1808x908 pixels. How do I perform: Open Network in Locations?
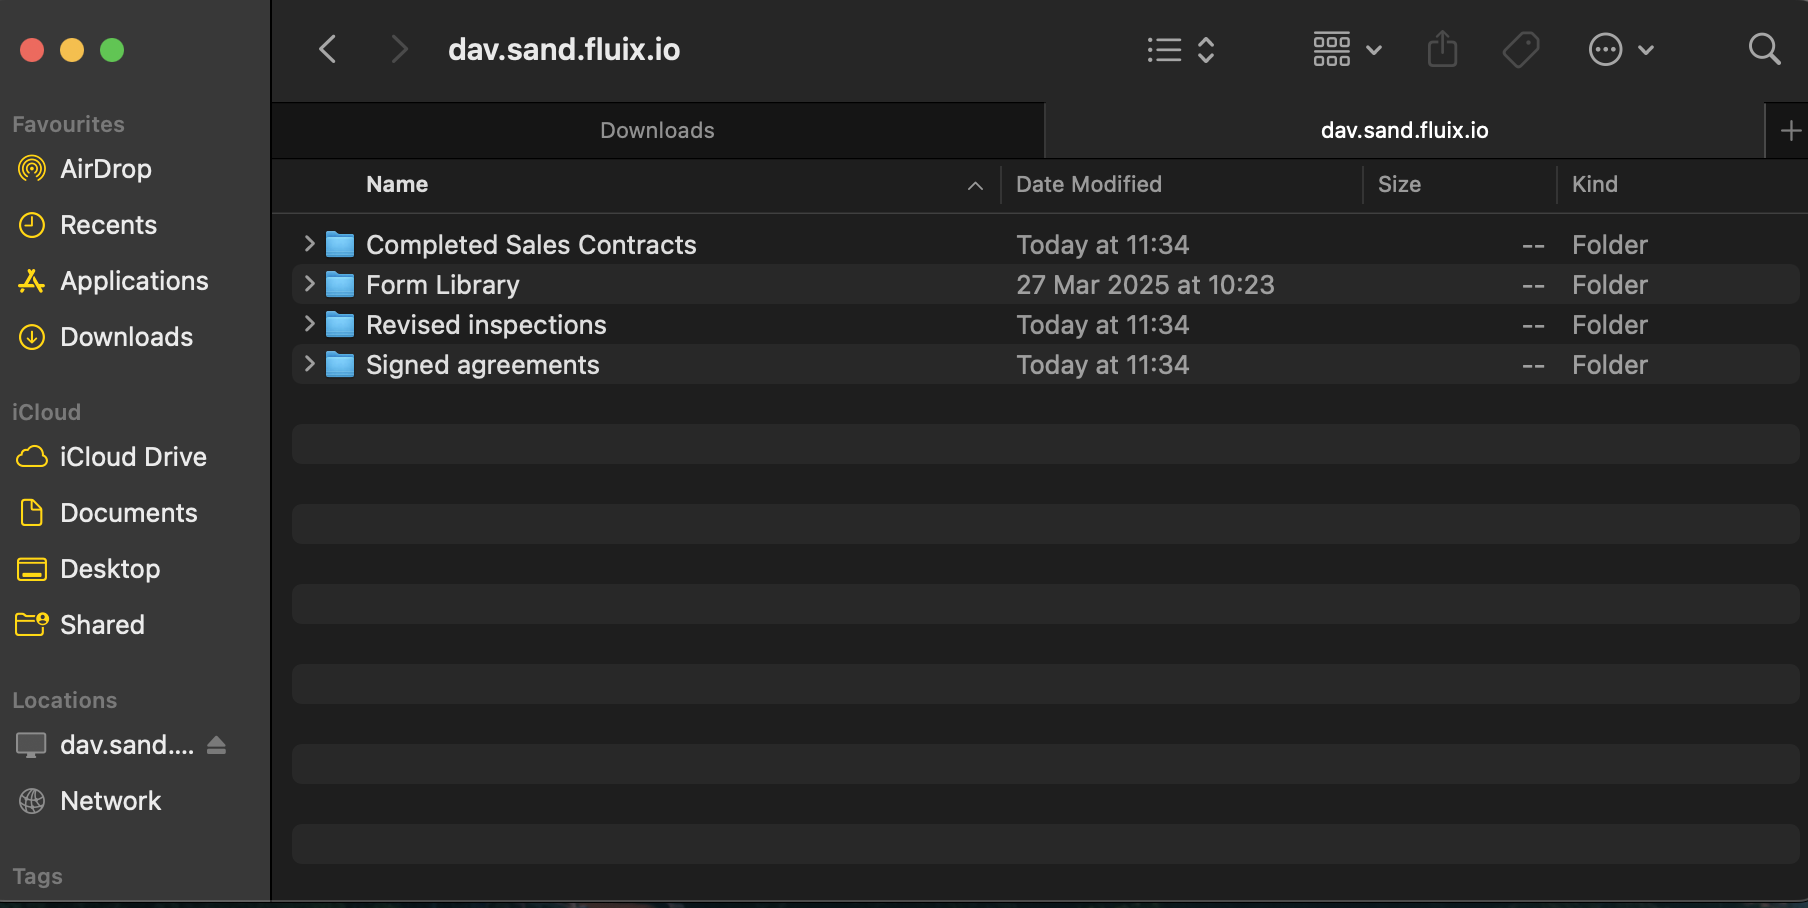[110, 801]
